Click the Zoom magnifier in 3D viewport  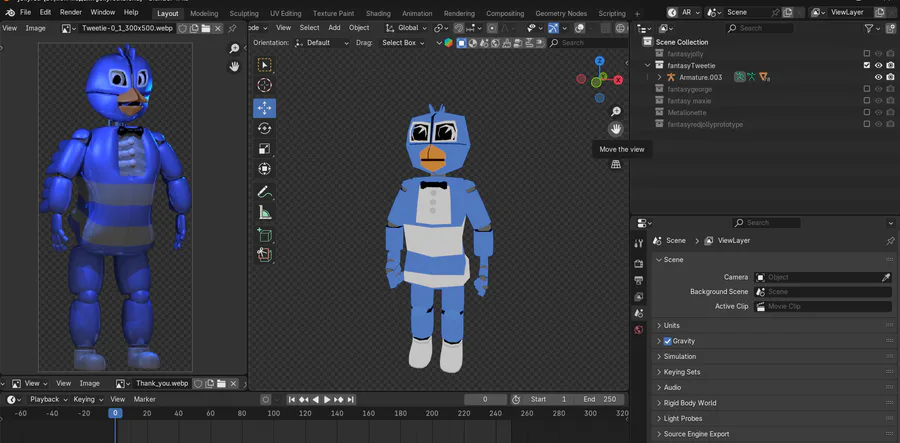click(616, 111)
